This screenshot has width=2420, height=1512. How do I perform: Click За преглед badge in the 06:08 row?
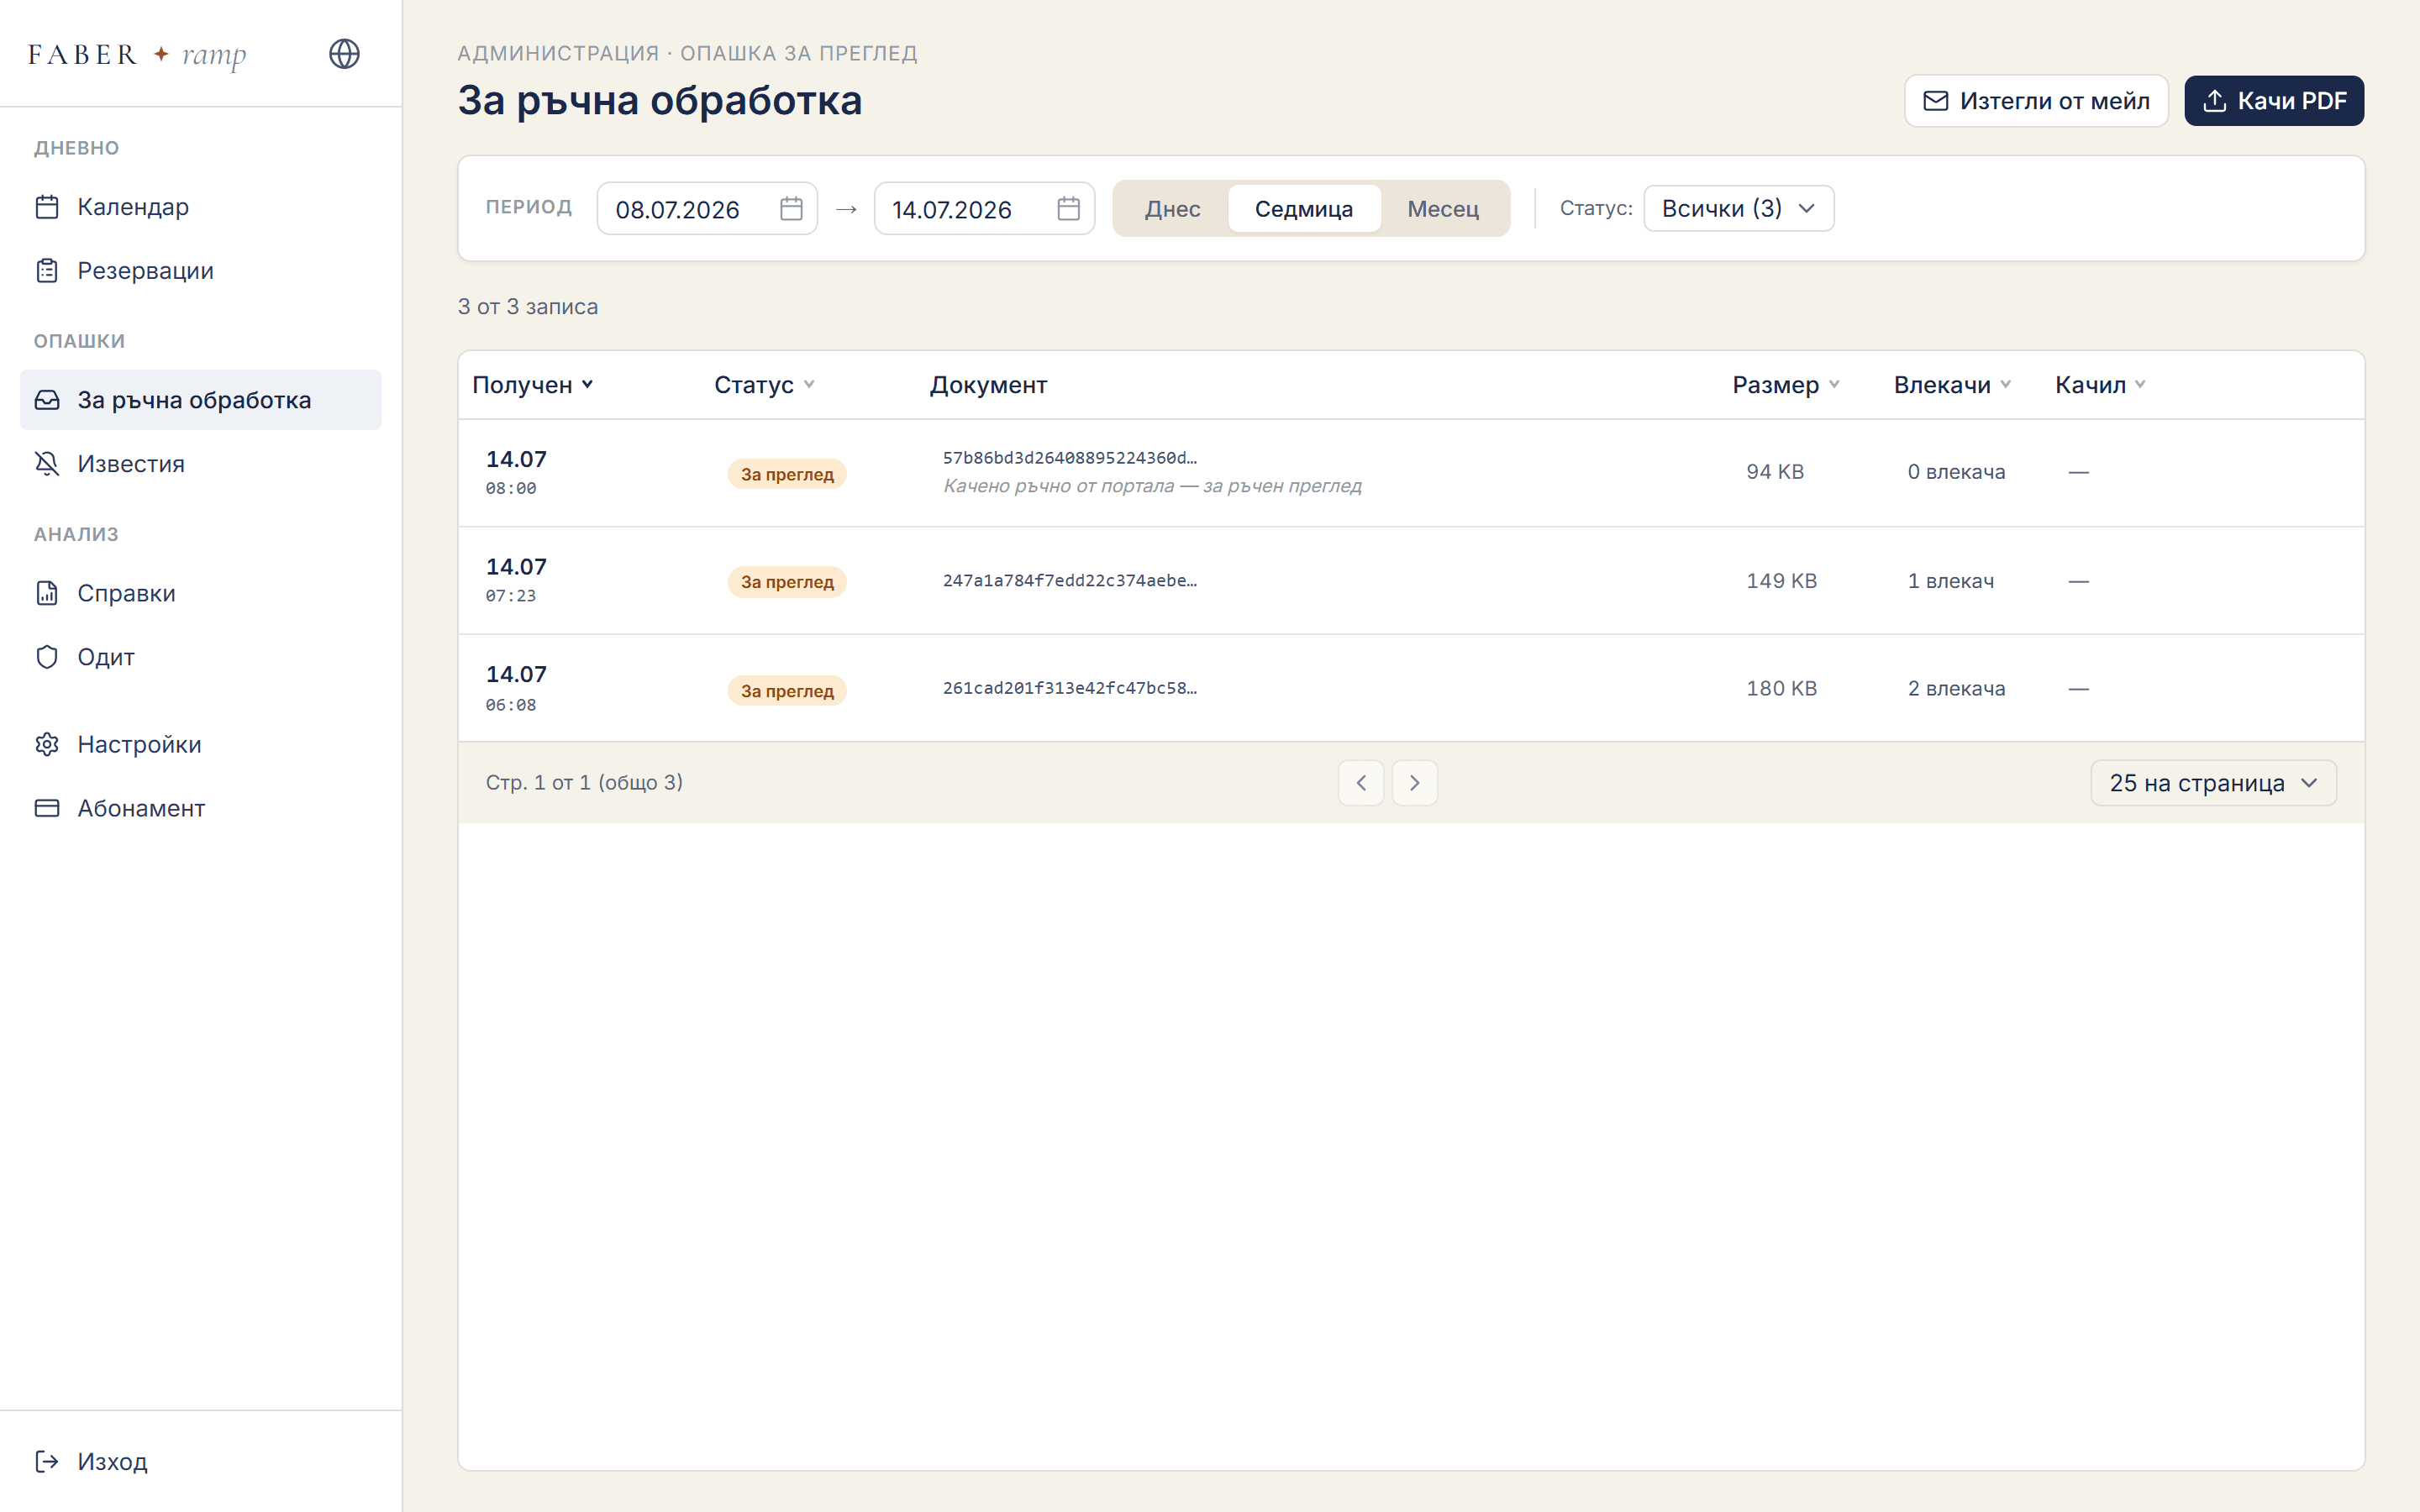(x=787, y=691)
